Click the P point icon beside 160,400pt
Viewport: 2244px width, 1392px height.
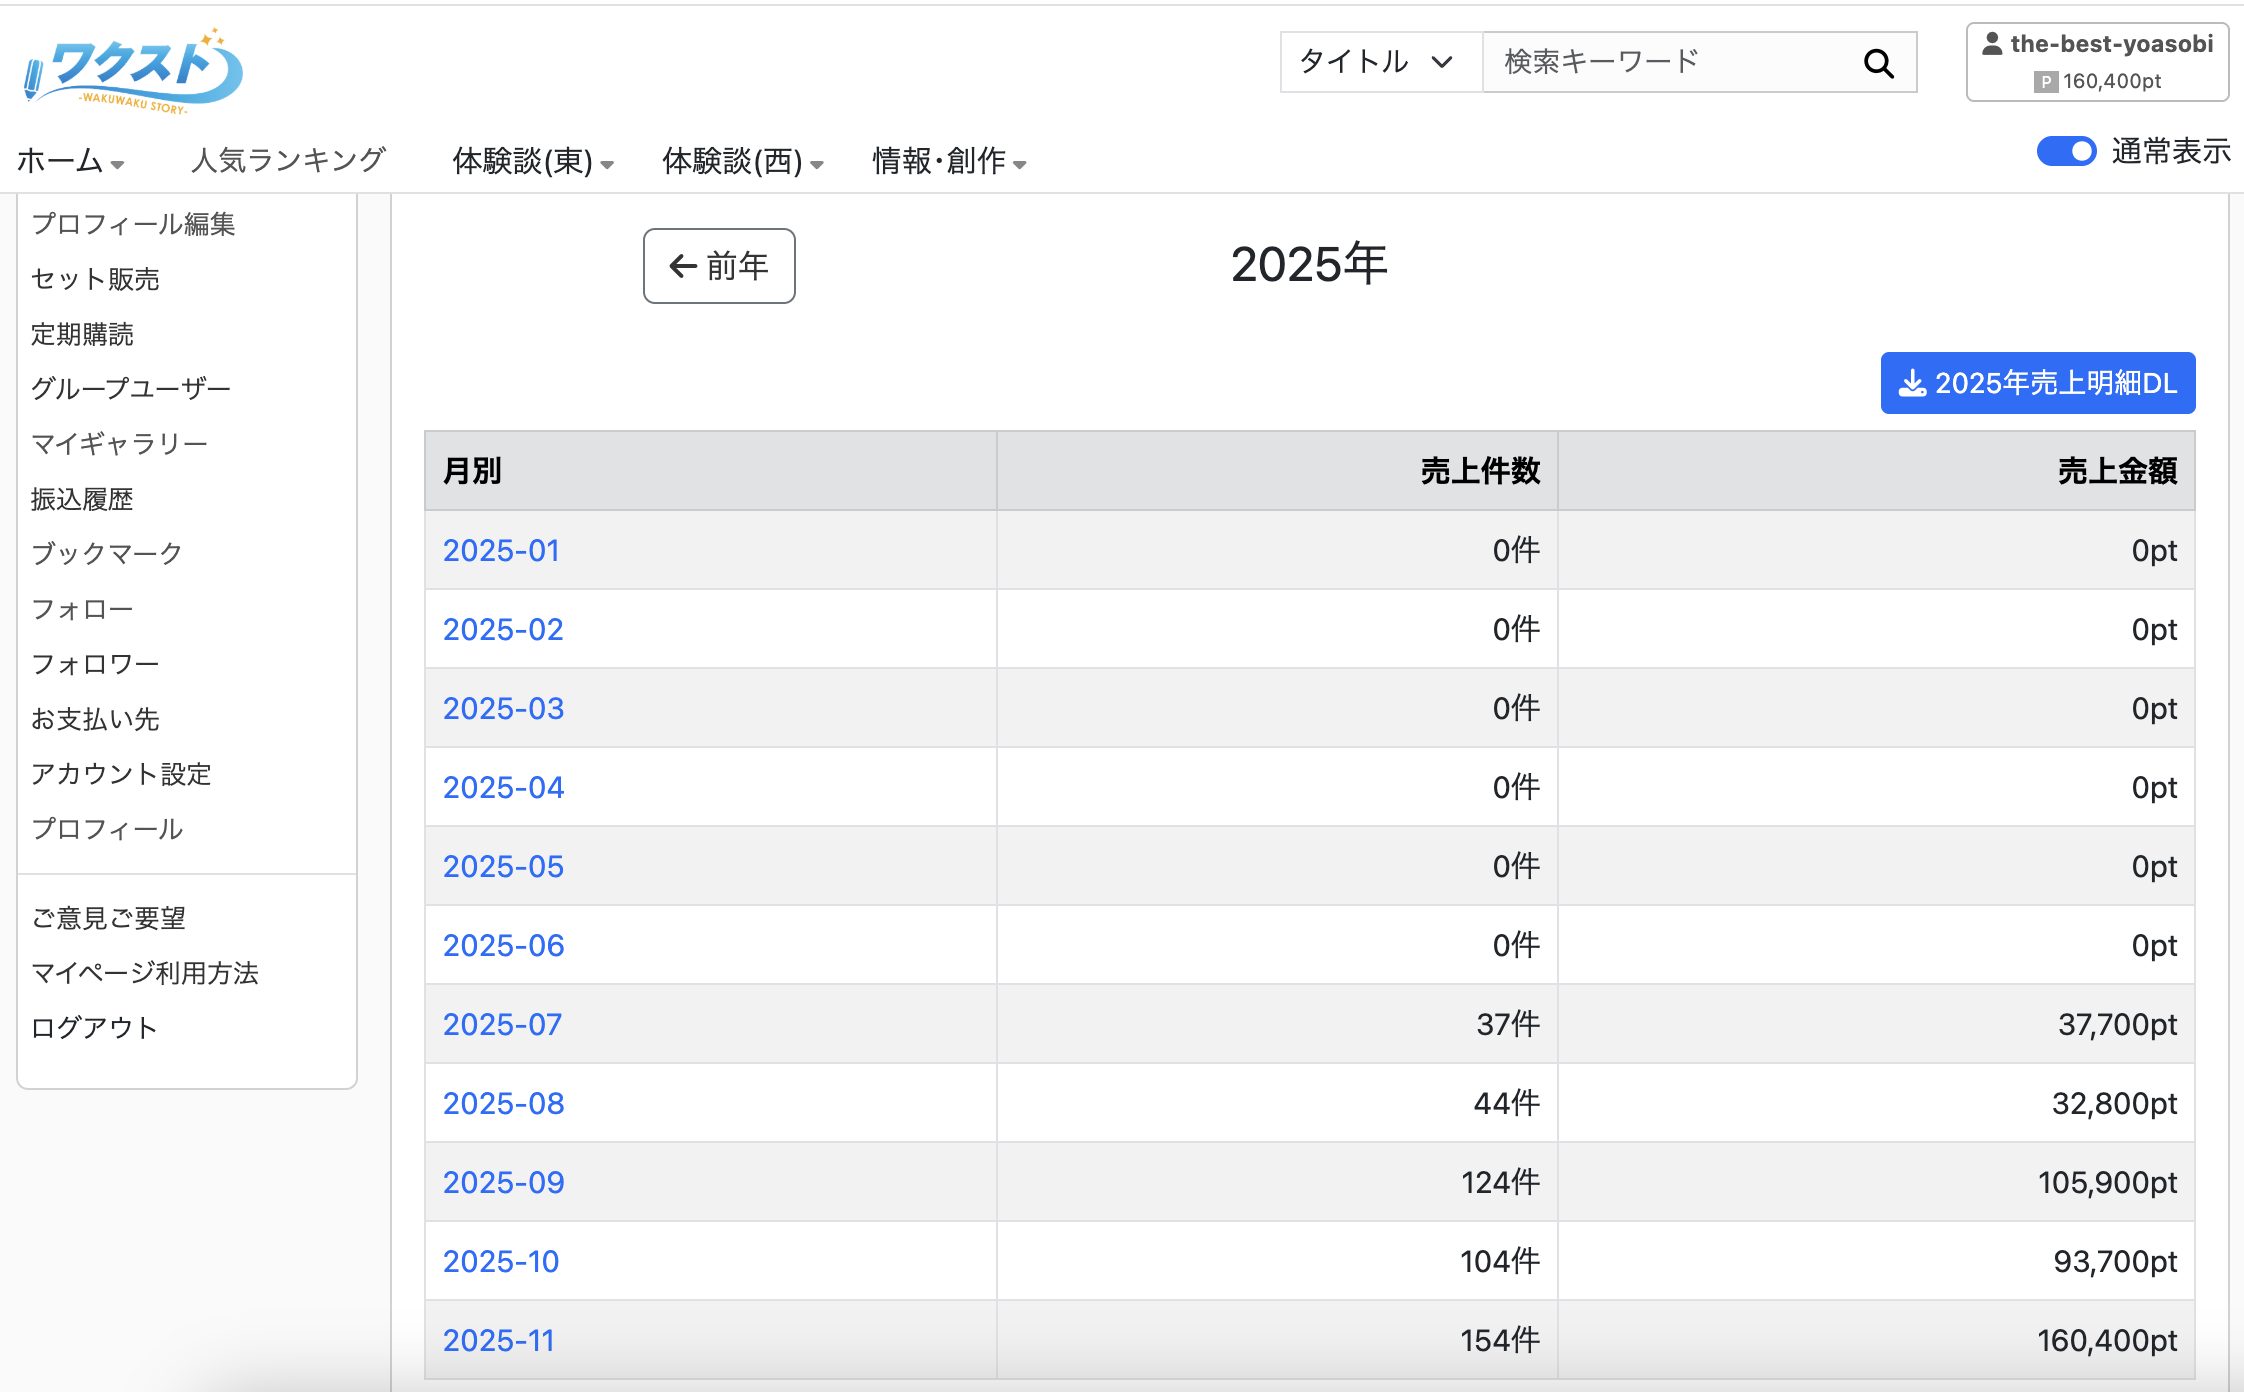click(x=2047, y=81)
